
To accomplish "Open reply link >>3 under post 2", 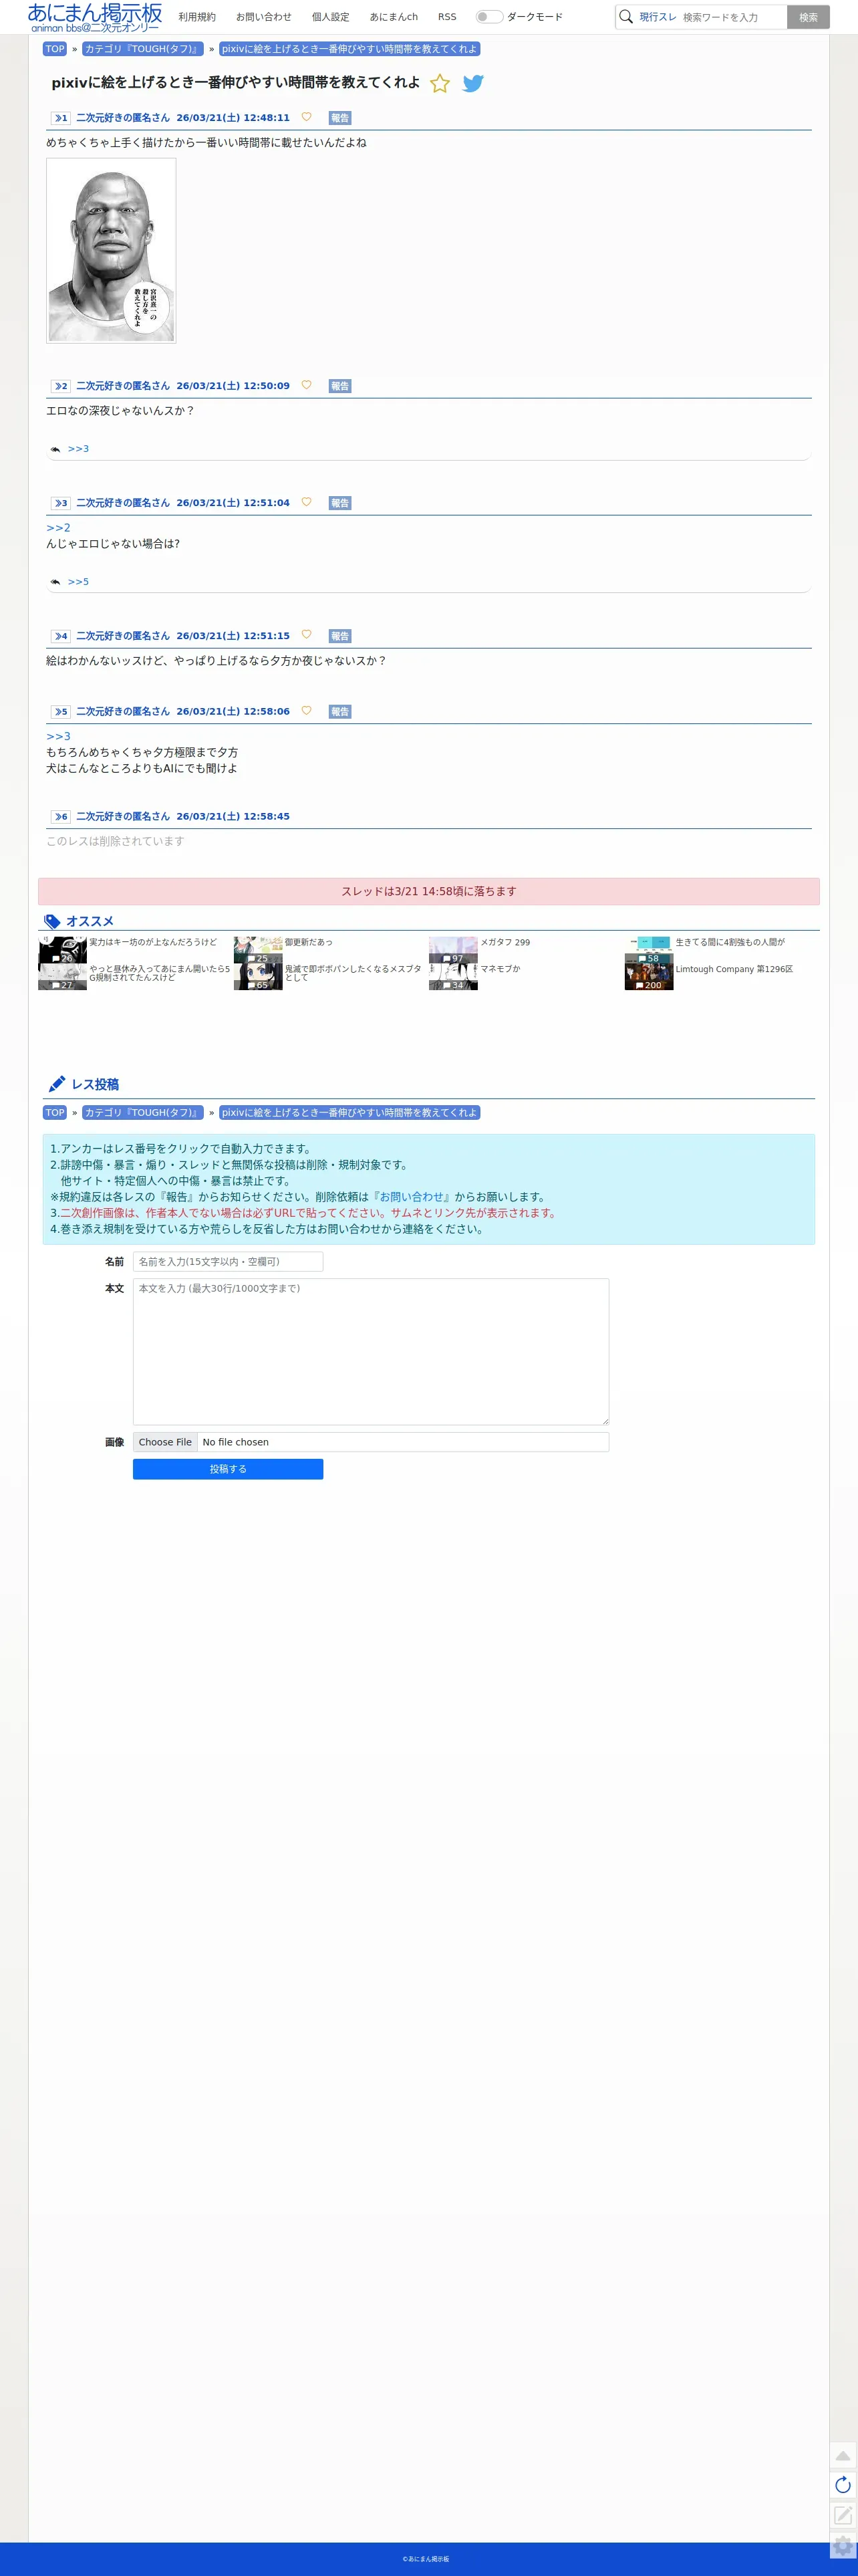I will 78,449.
